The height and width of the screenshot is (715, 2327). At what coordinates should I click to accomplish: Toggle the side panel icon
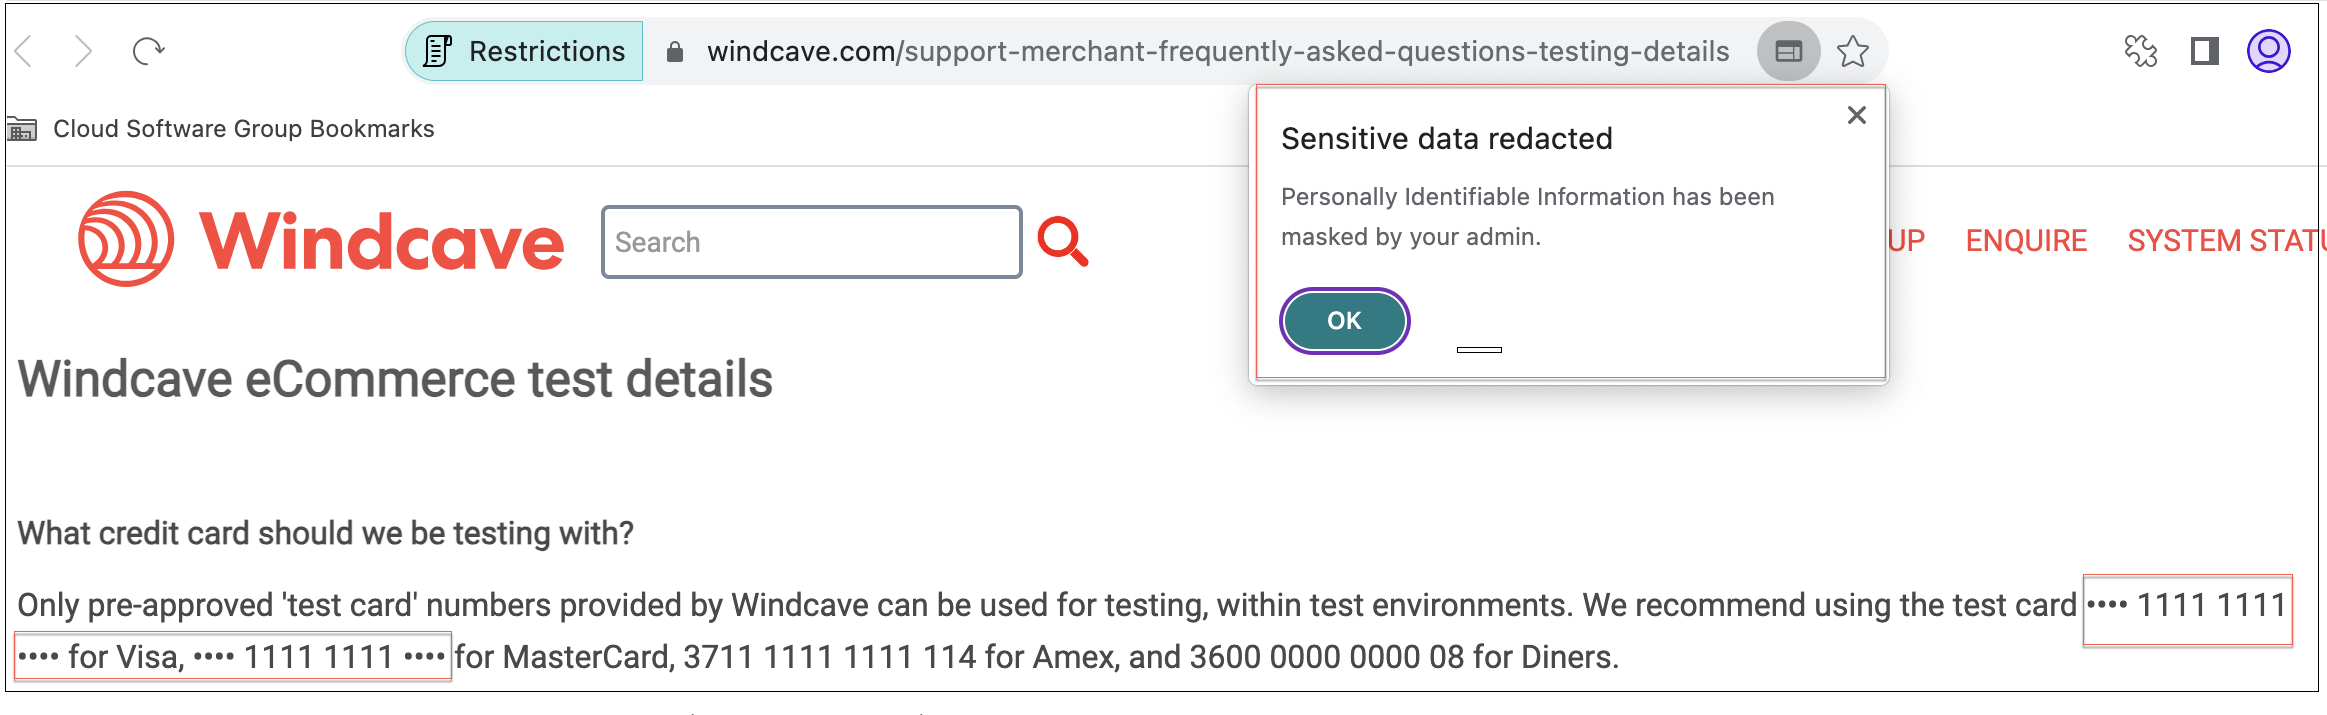[x=2205, y=51]
